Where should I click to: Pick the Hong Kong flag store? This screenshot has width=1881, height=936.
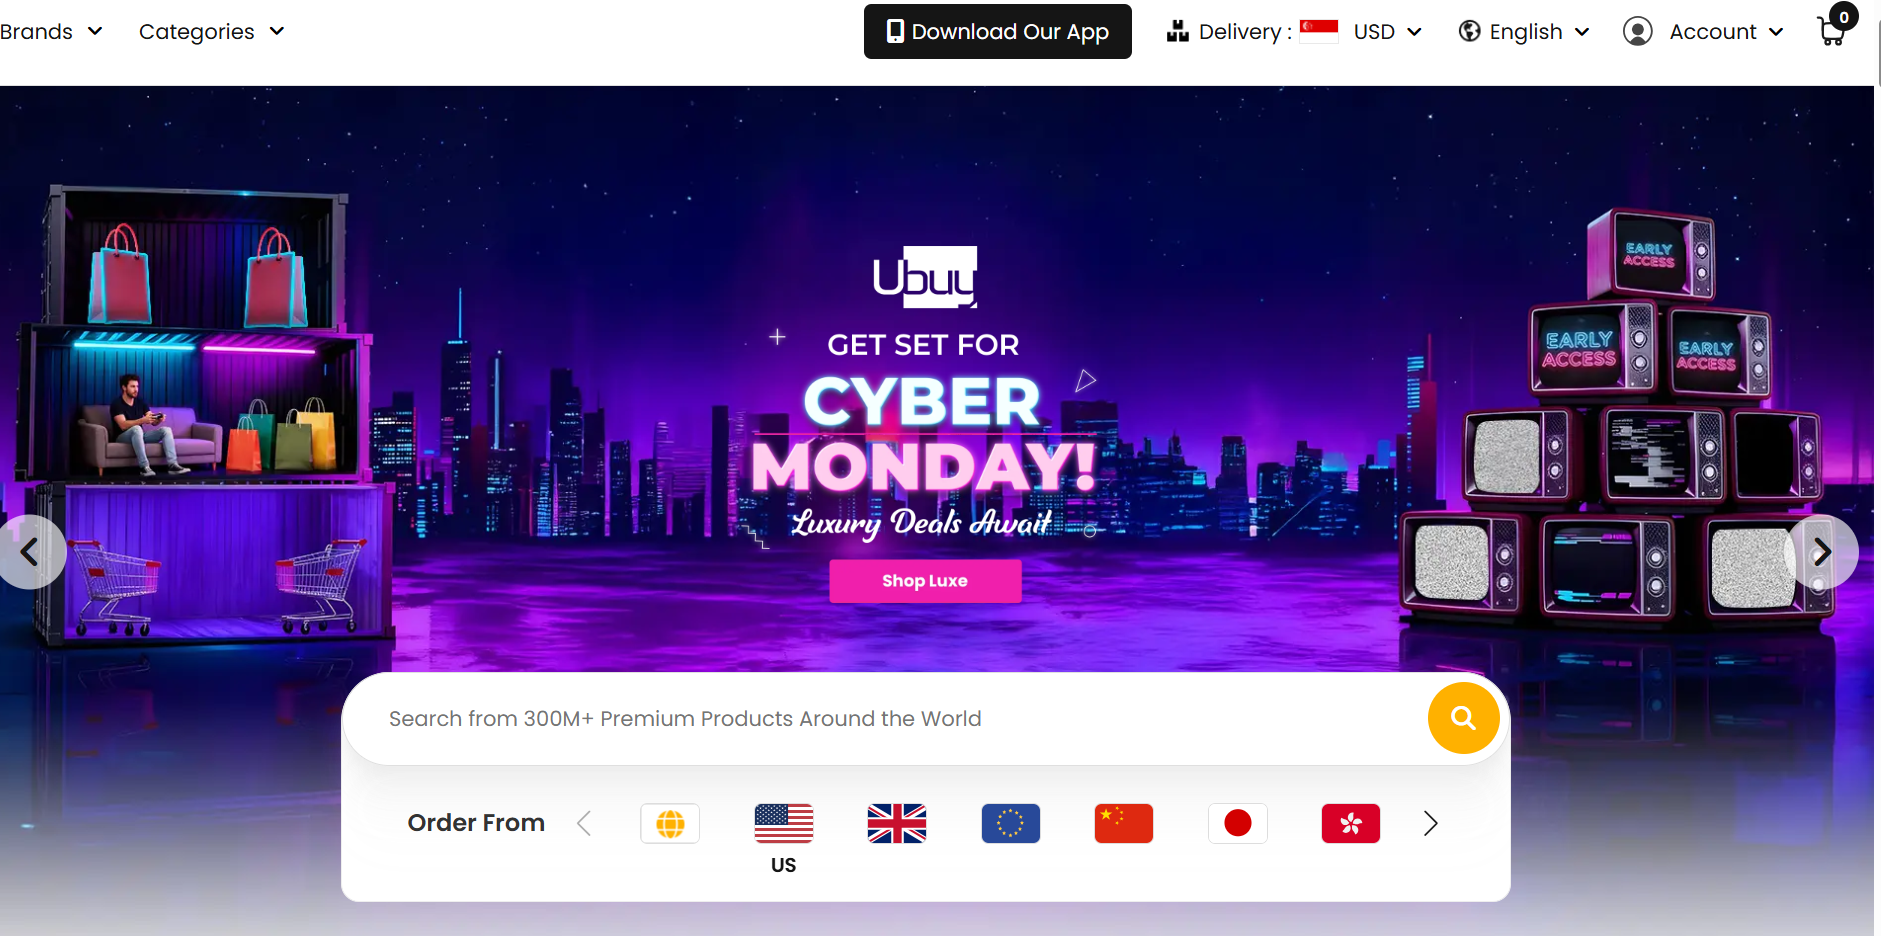tap(1351, 823)
